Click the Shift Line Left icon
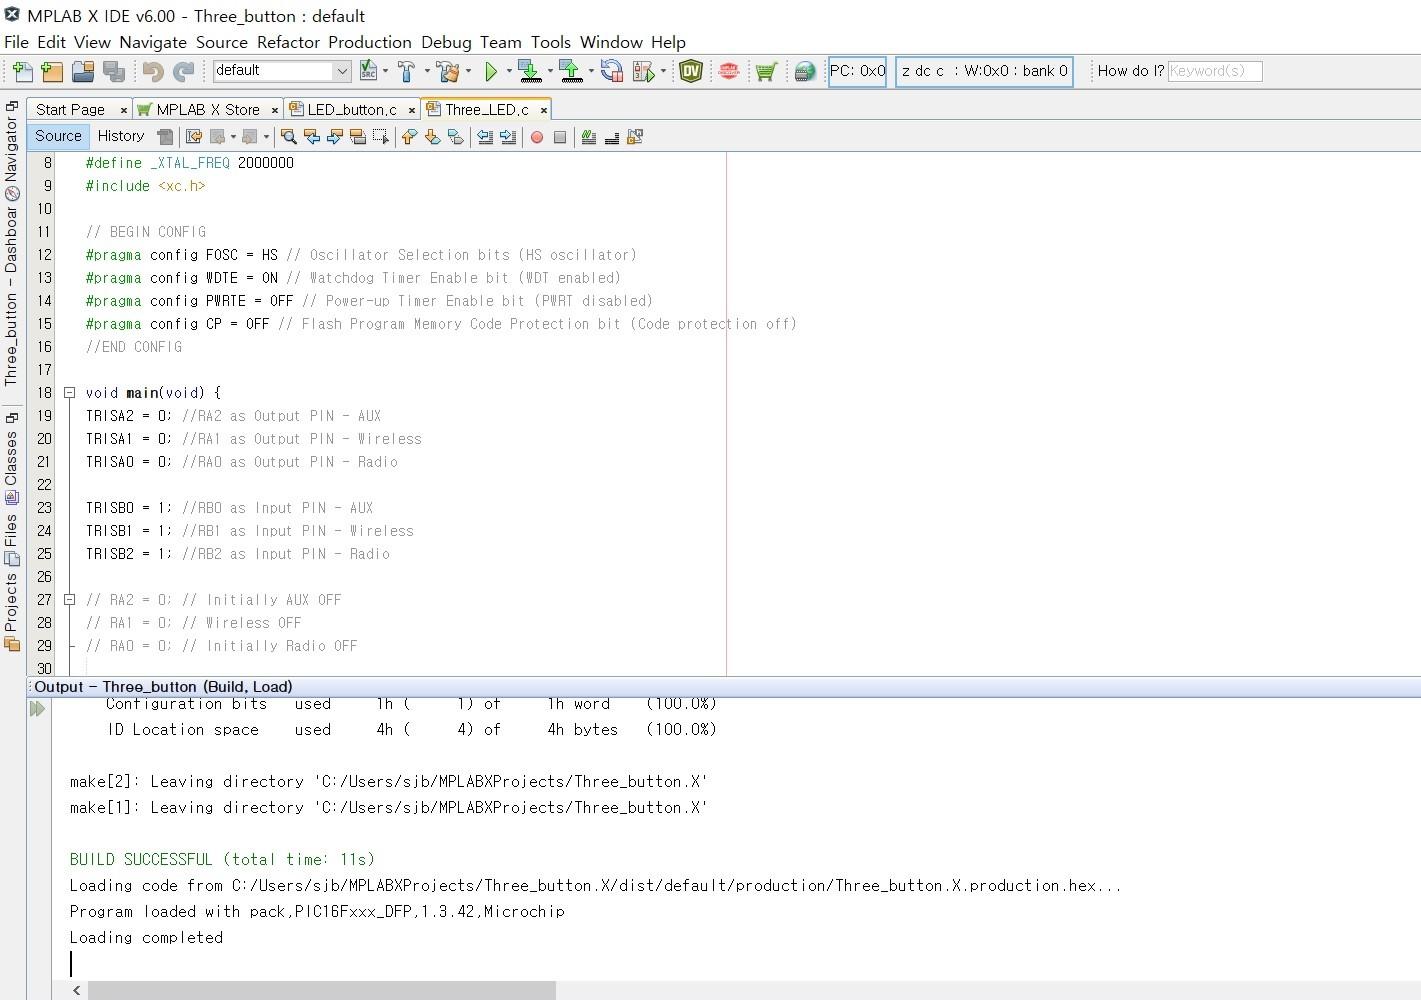This screenshot has width=1421, height=1000. (485, 137)
